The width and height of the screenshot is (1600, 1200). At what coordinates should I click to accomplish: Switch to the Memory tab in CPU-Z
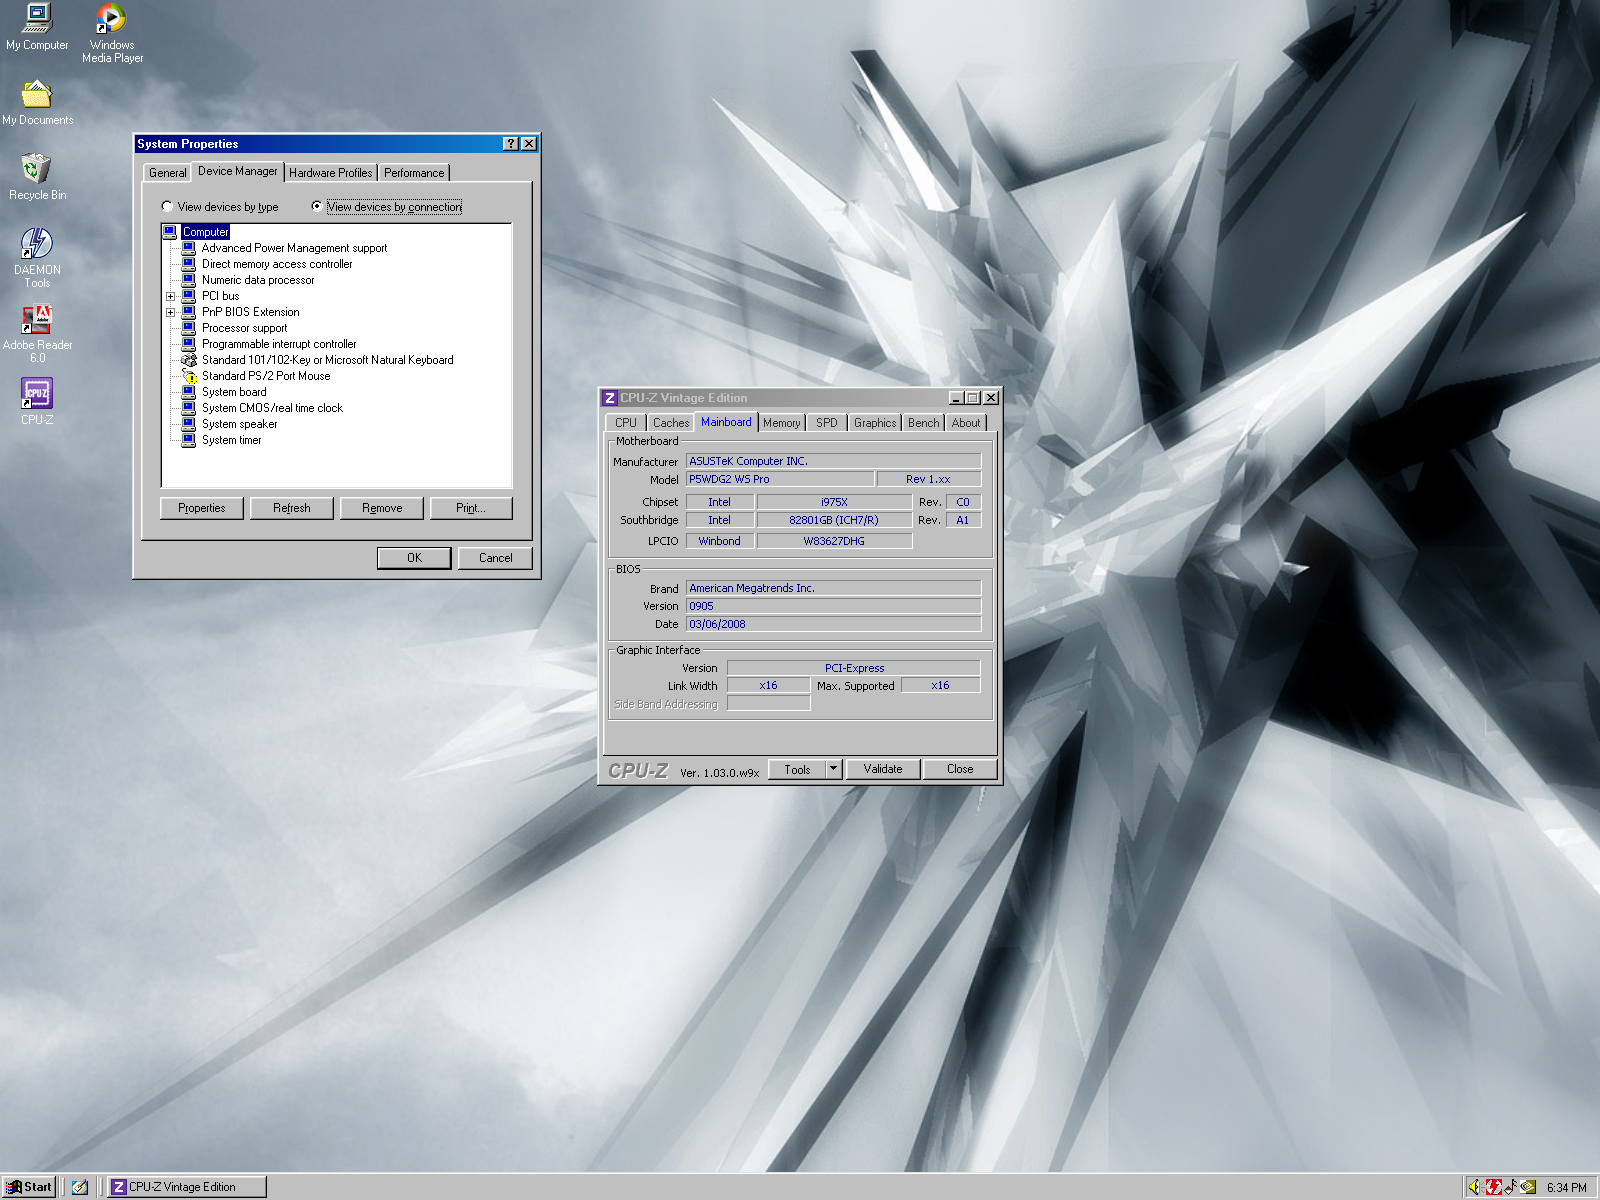point(781,423)
